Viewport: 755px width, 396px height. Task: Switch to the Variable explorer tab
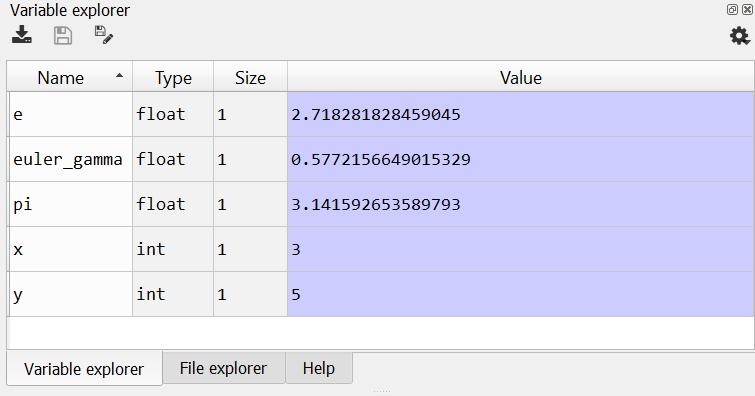84,369
